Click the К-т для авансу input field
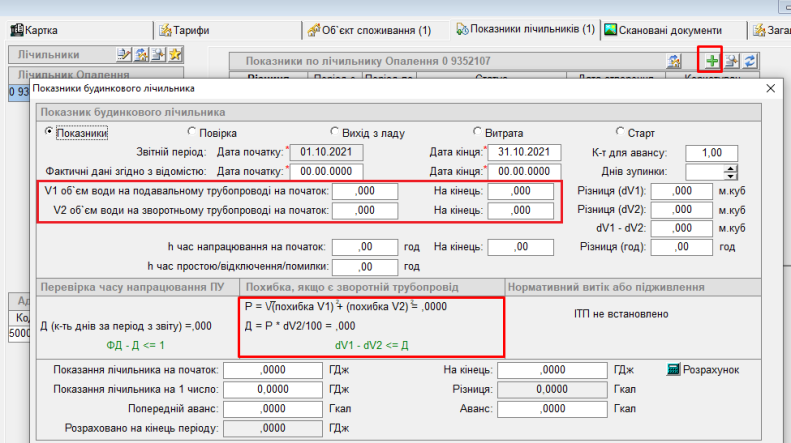Screen dimensions: 791x443 [x=710, y=152]
